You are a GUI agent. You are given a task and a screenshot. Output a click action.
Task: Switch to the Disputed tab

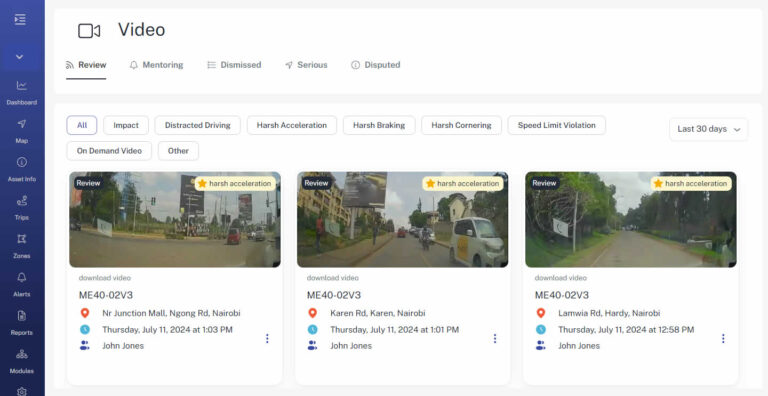(376, 65)
